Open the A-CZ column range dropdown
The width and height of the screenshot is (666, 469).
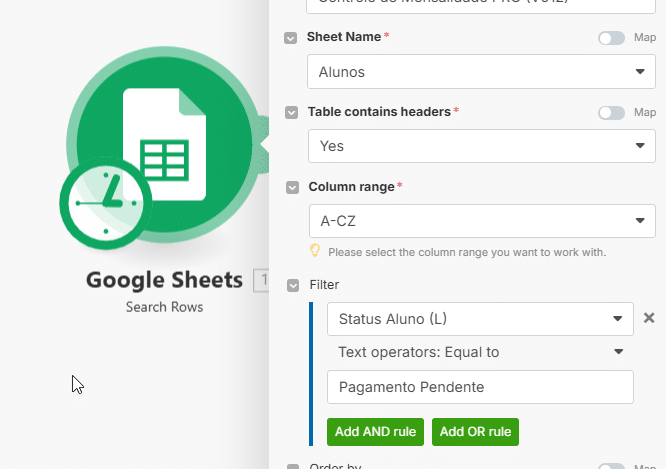pyautogui.click(x=482, y=221)
